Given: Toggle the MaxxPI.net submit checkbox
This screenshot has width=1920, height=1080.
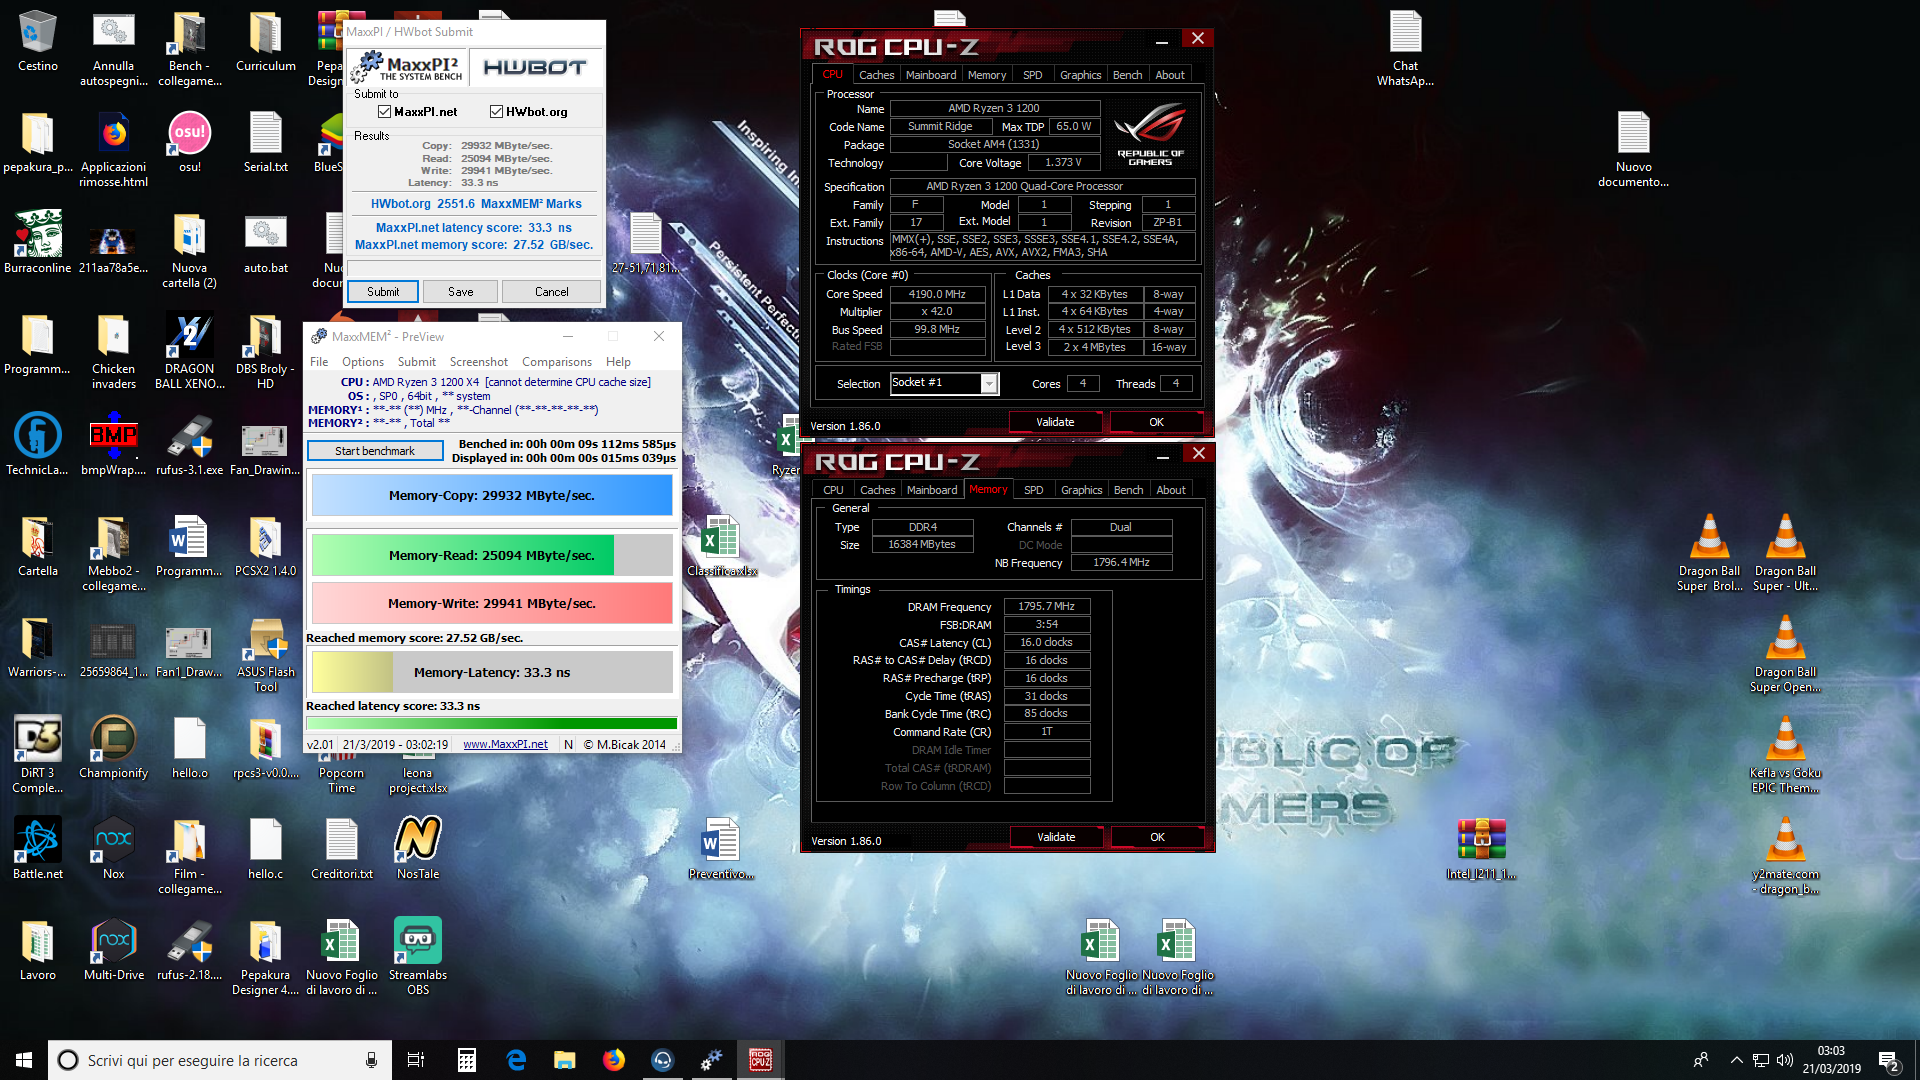Looking at the screenshot, I should [x=384, y=111].
